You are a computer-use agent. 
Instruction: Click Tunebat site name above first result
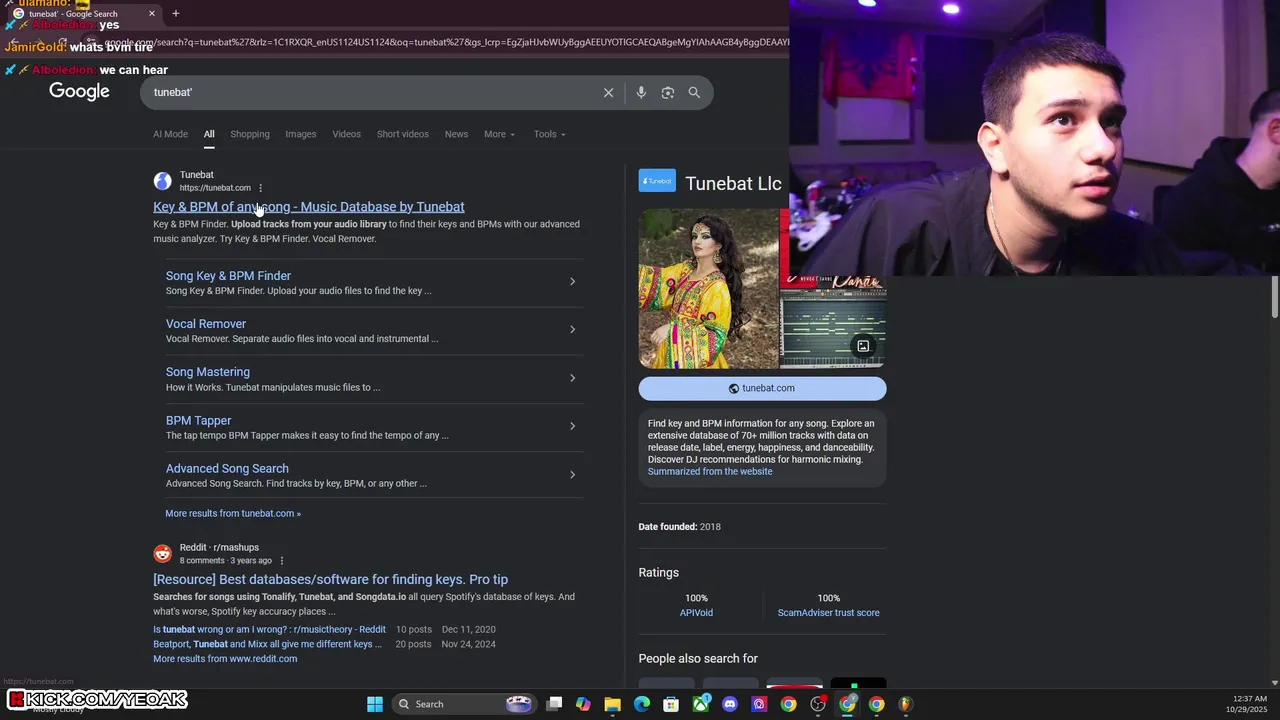point(197,175)
